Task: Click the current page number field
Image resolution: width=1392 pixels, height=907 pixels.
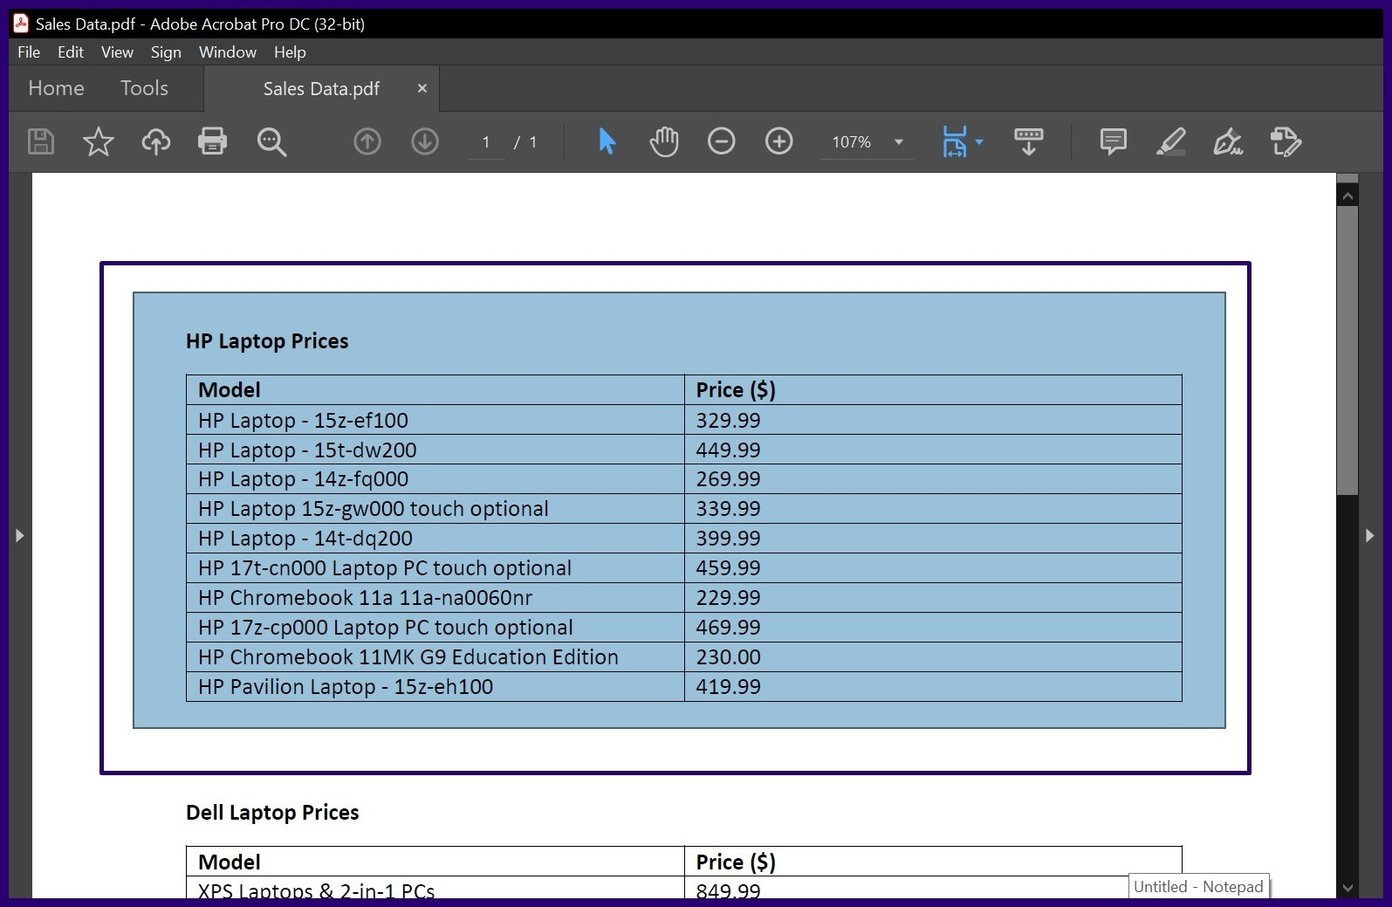Action: (x=486, y=142)
